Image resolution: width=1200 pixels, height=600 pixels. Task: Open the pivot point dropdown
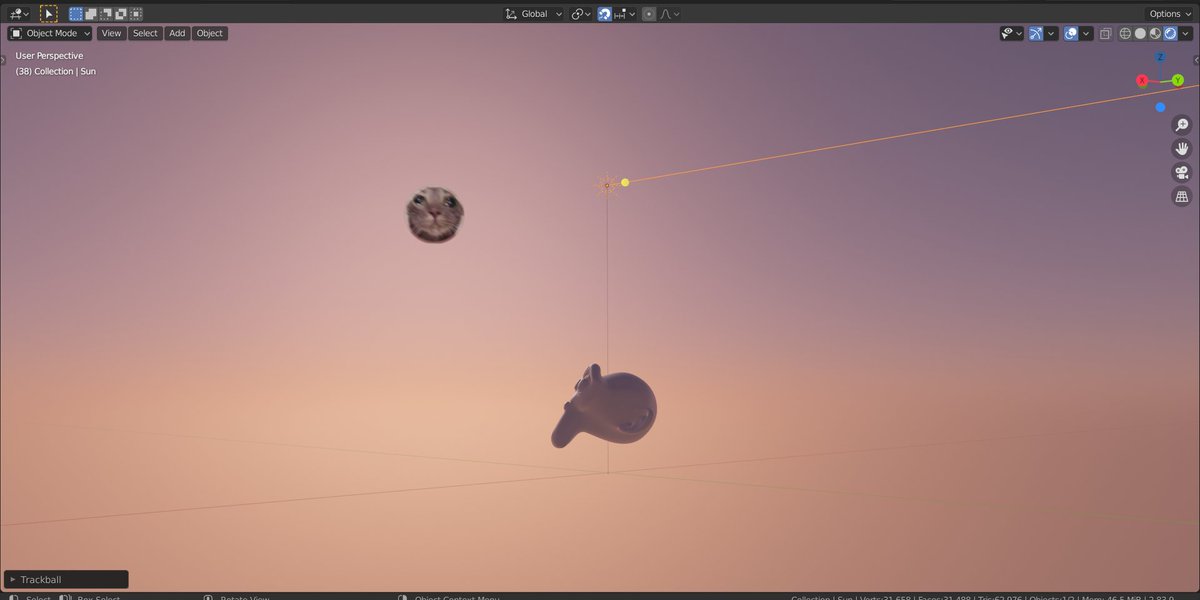pos(581,14)
